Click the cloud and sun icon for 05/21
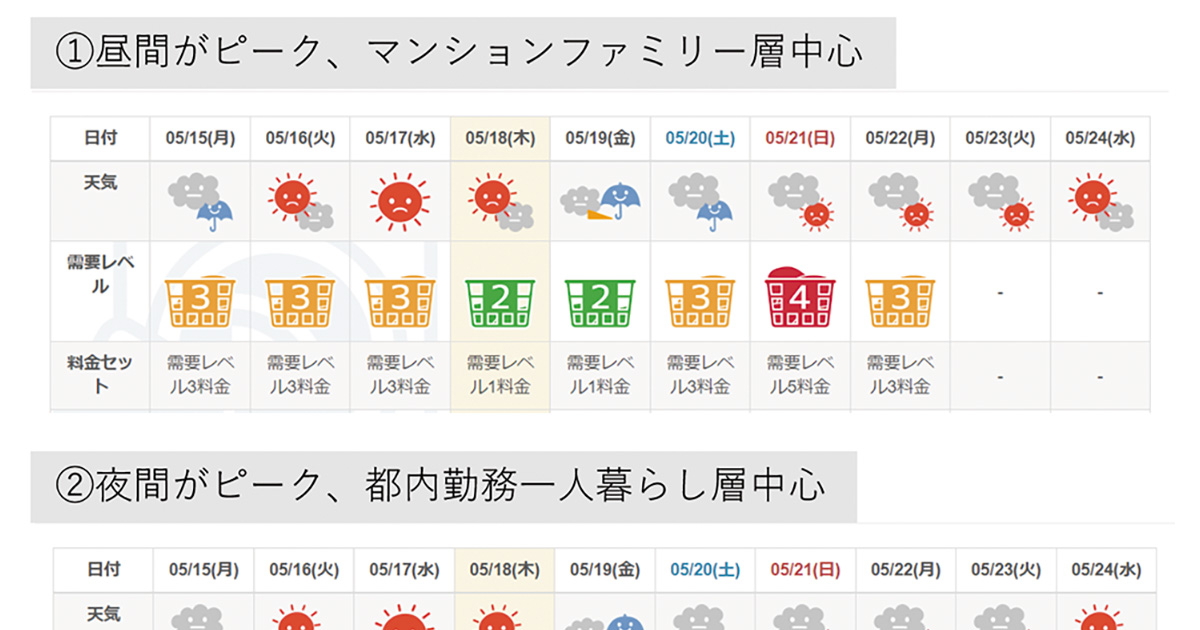This screenshot has height=630, width=1200. (800, 201)
